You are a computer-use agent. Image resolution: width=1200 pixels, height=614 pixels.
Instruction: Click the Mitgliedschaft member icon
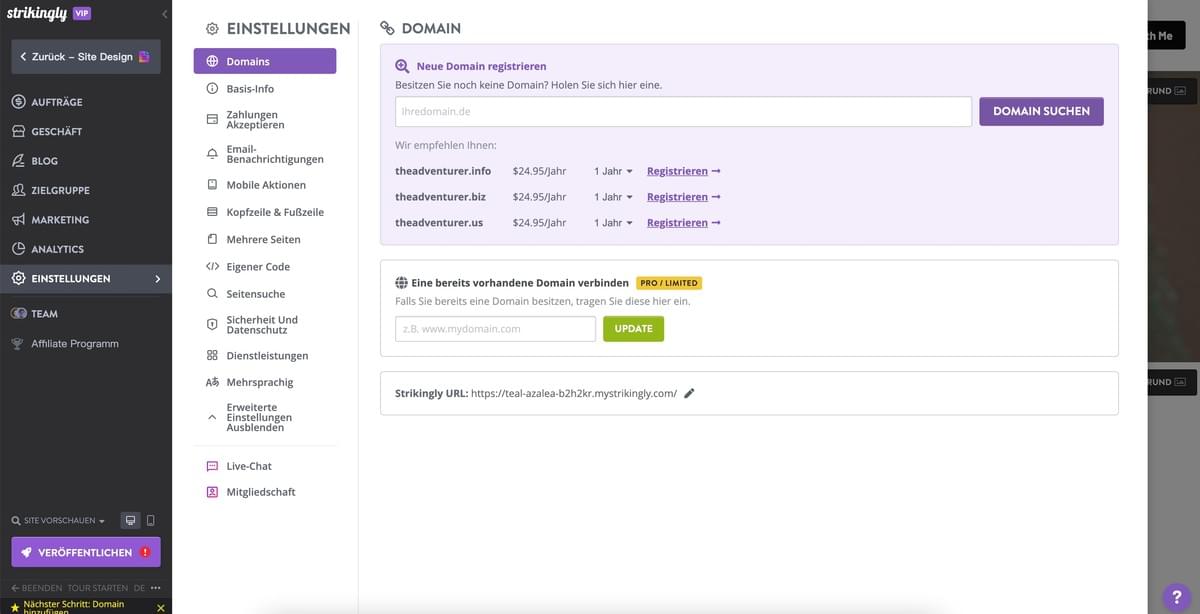coord(212,492)
